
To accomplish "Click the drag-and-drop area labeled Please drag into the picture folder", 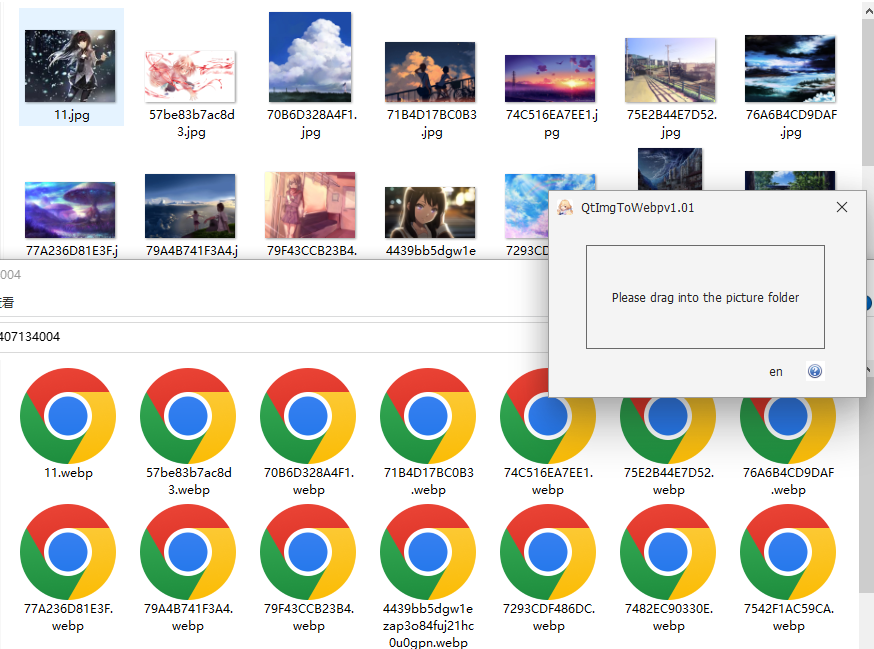I will 706,297.
